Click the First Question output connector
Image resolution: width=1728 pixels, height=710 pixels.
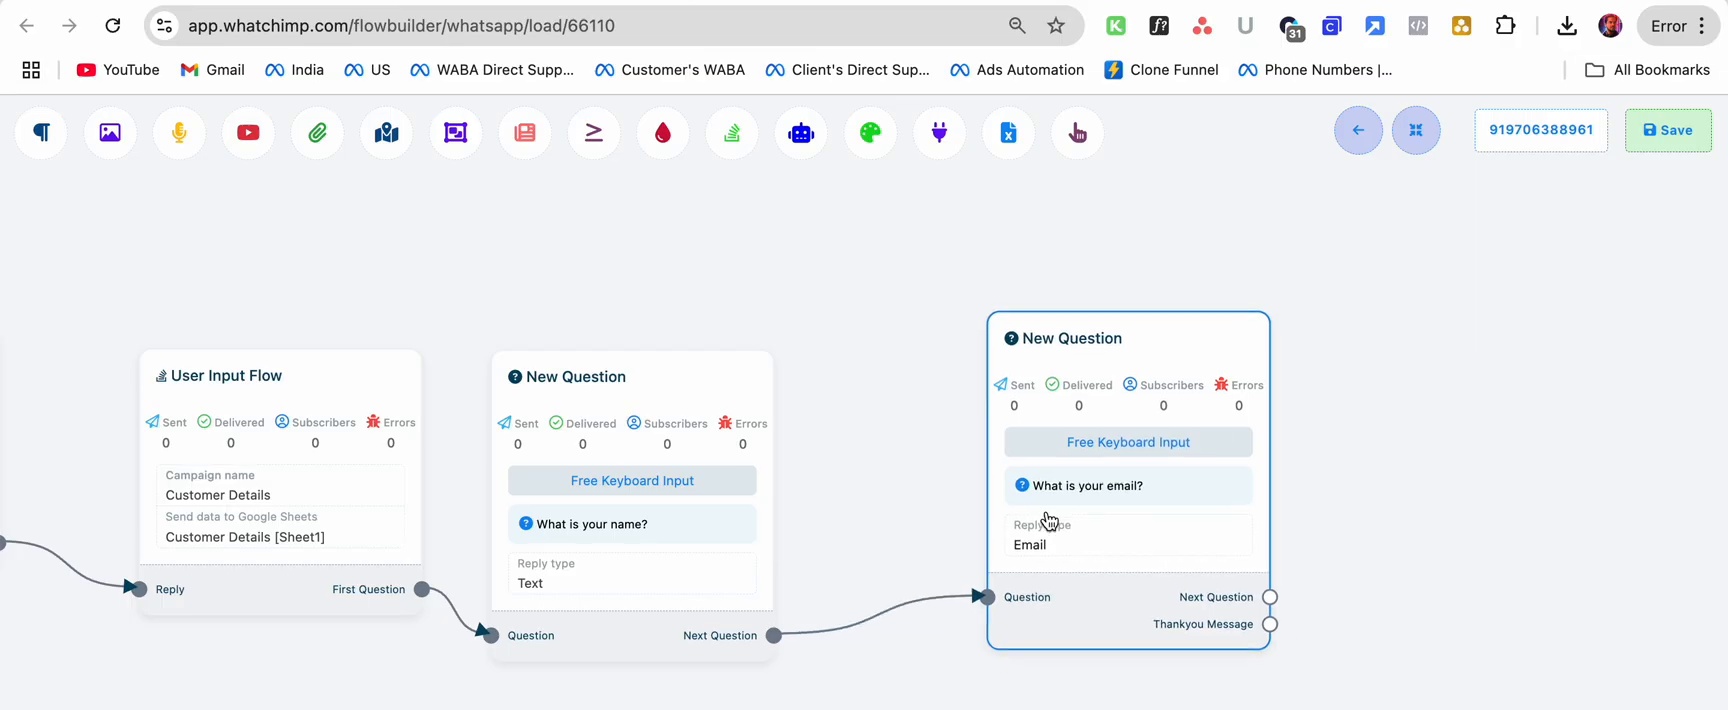[x=422, y=589]
